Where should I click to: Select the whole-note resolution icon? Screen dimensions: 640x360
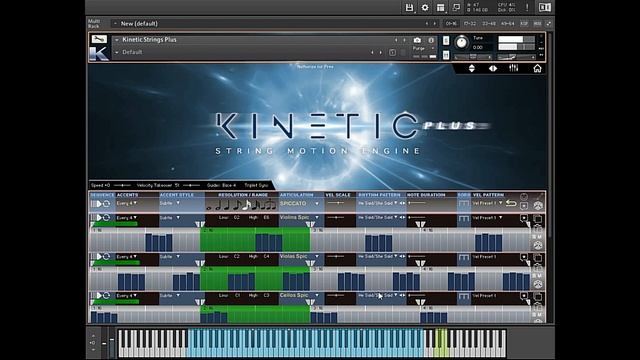click(x=209, y=208)
